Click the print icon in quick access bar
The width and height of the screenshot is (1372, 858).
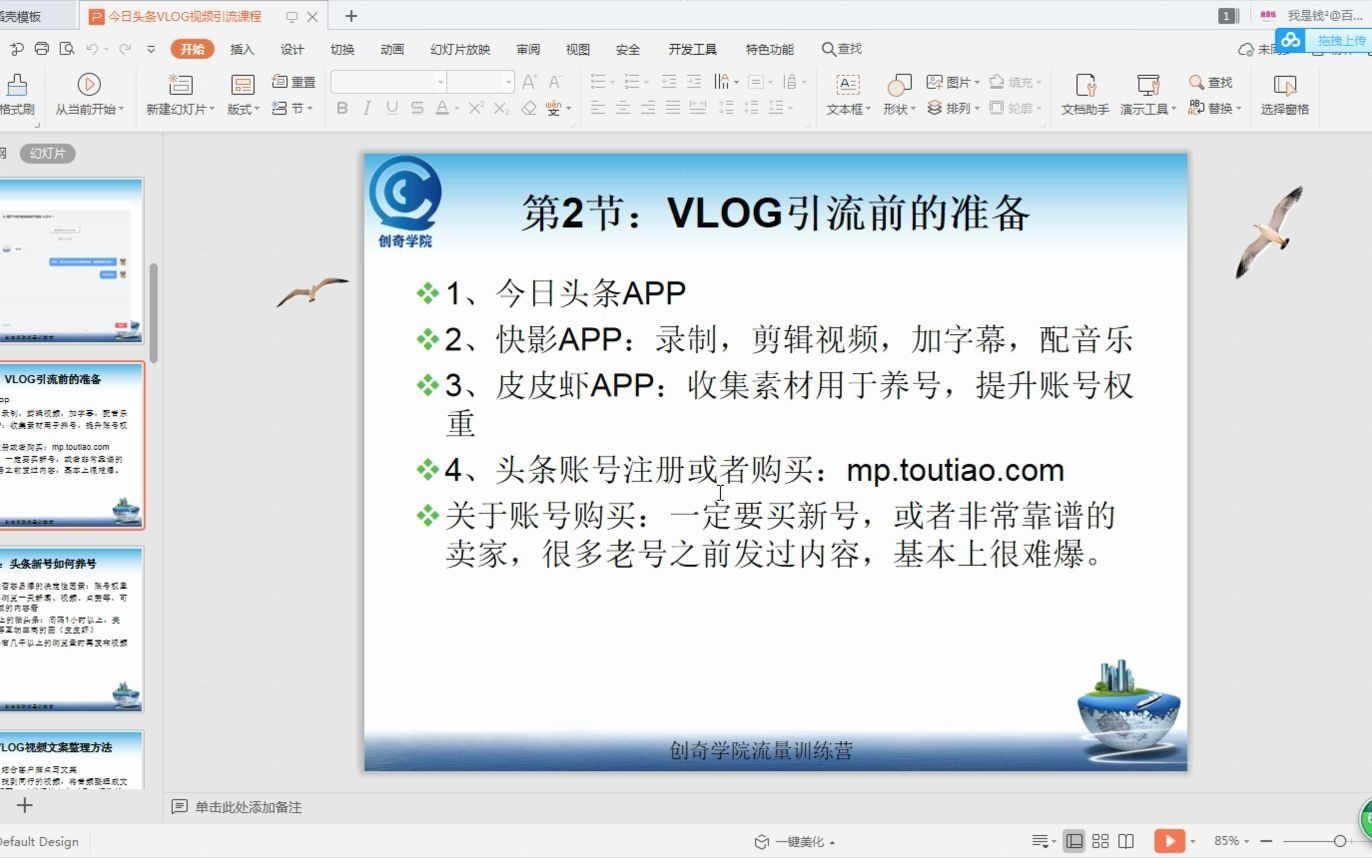[41, 48]
